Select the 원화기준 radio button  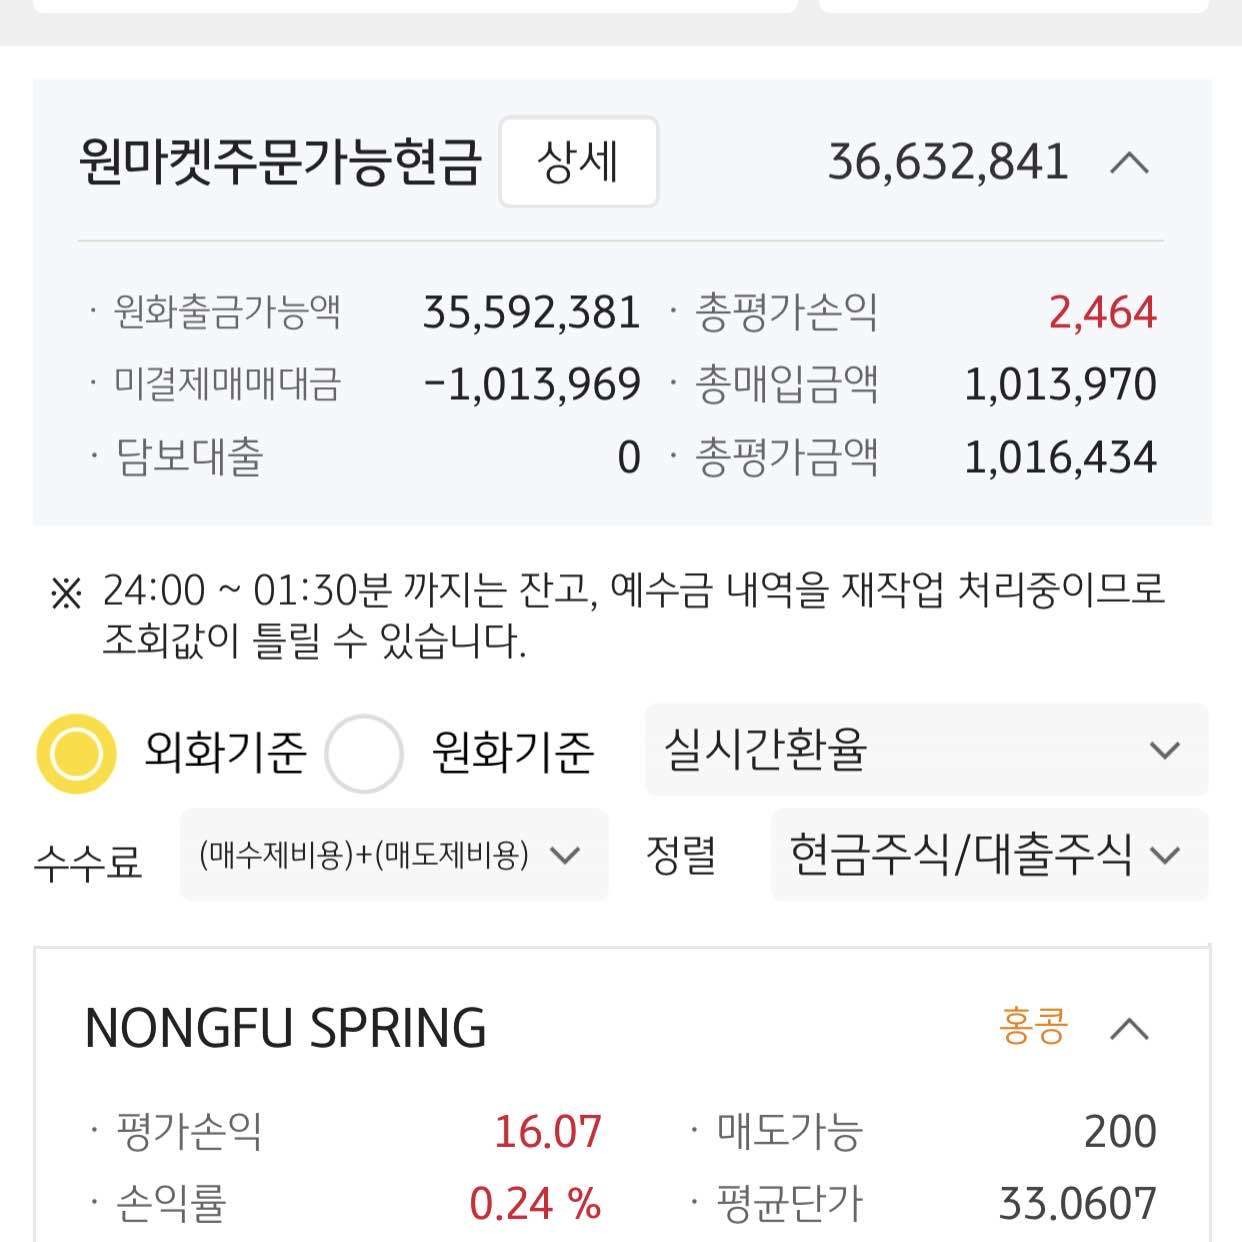click(x=364, y=753)
